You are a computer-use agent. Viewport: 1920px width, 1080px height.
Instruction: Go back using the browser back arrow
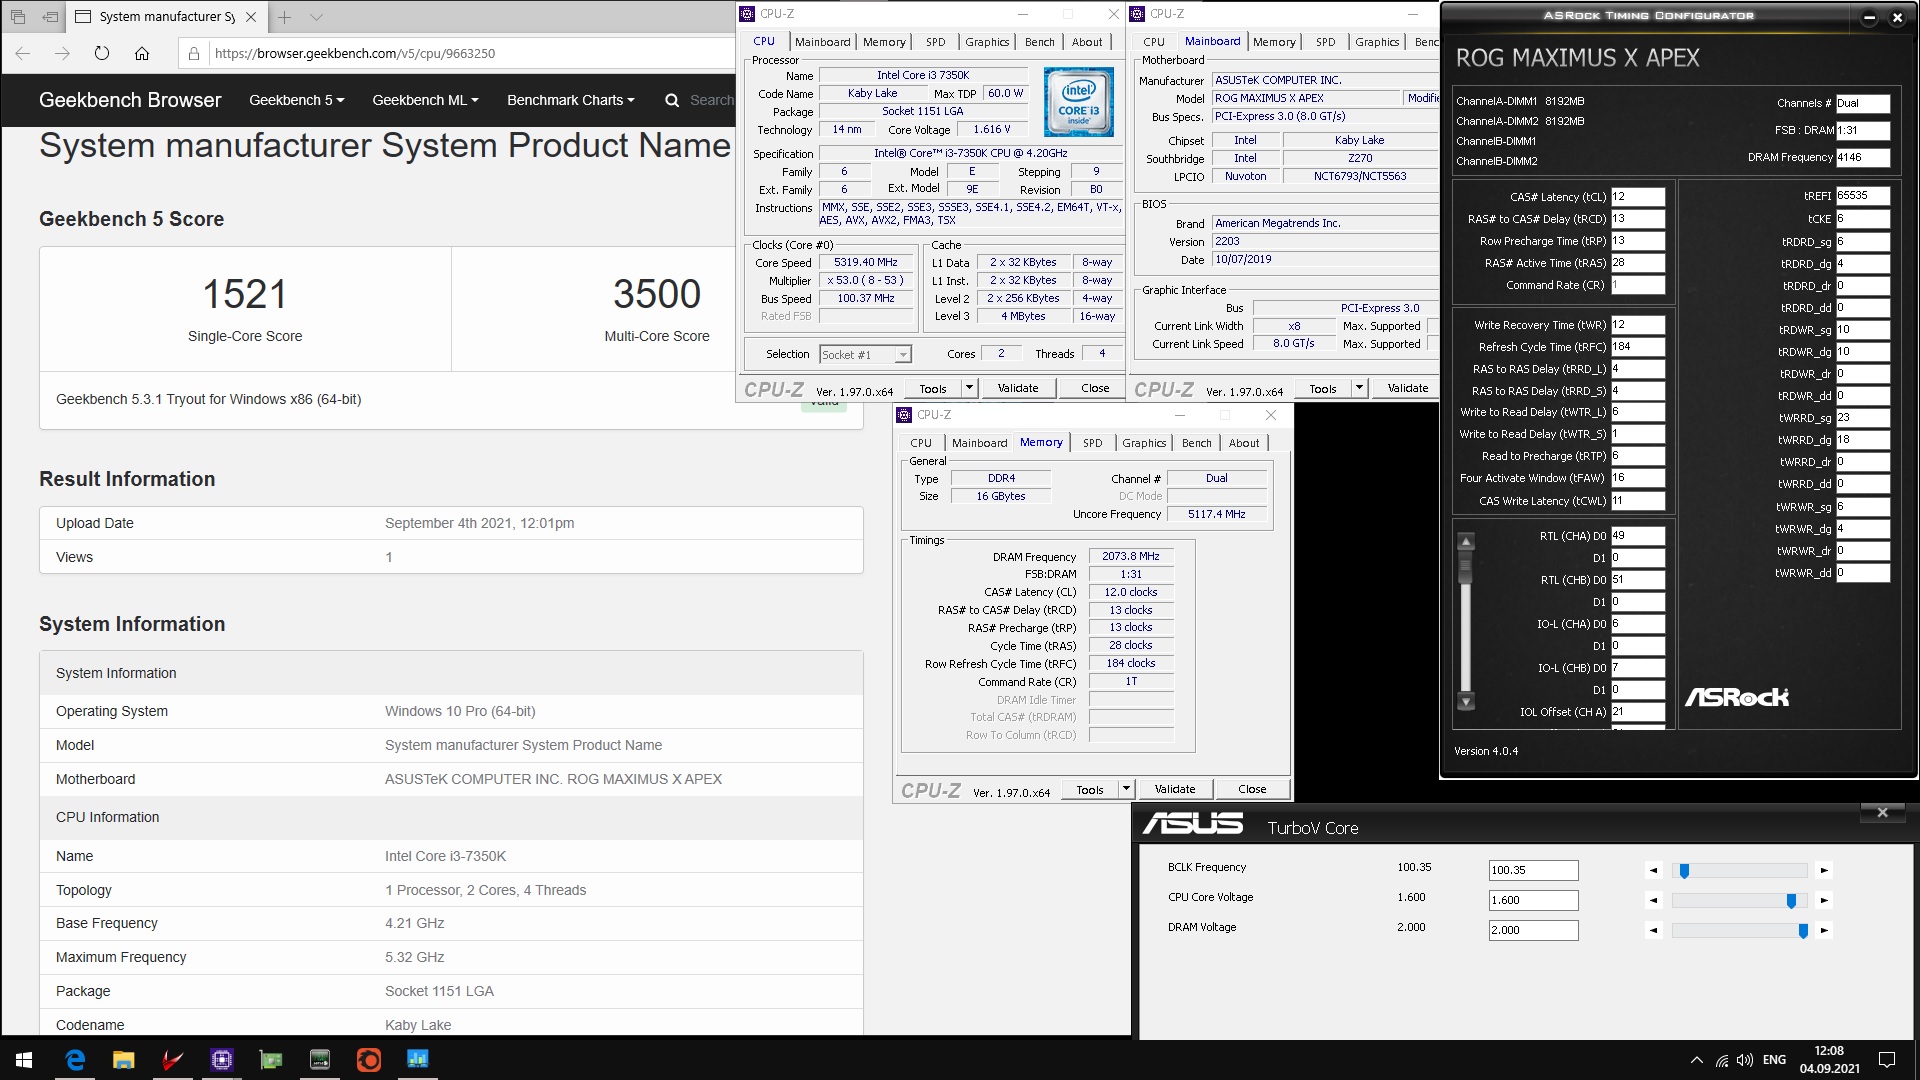coord(23,53)
